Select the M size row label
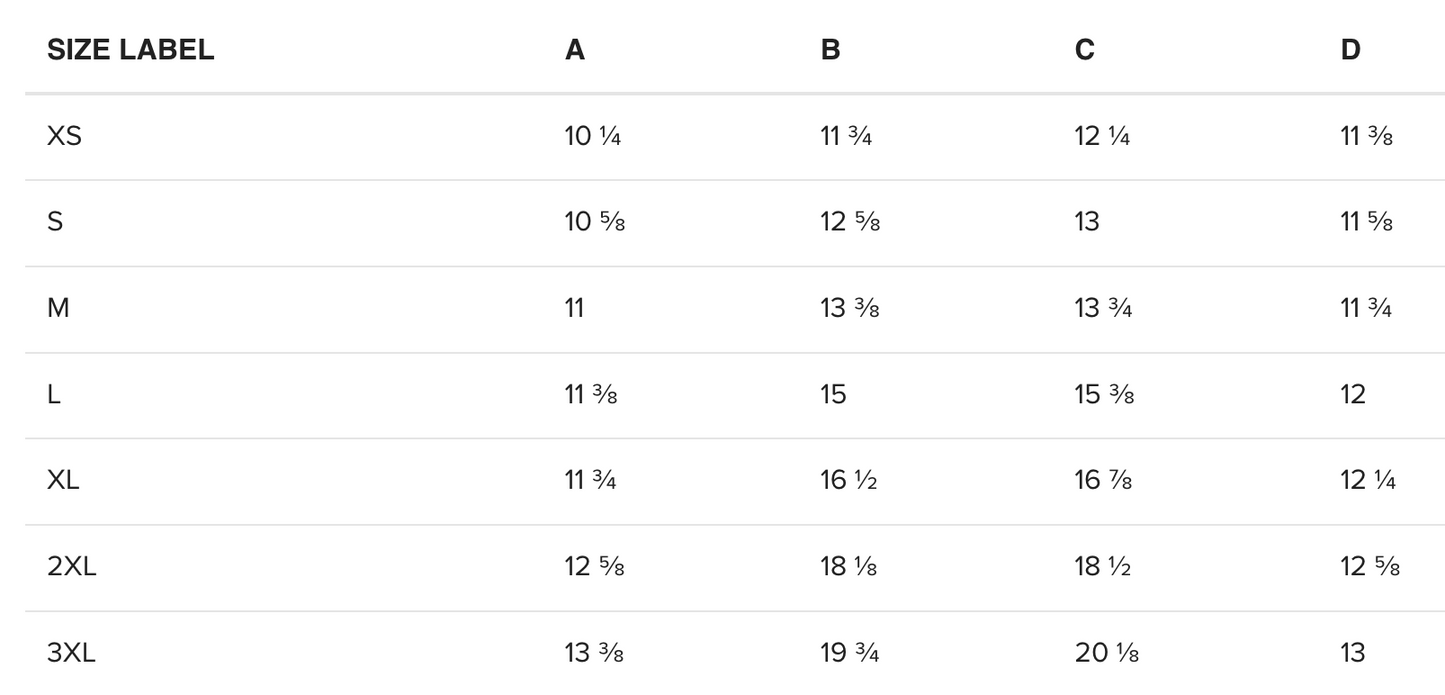 pos(58,308)
